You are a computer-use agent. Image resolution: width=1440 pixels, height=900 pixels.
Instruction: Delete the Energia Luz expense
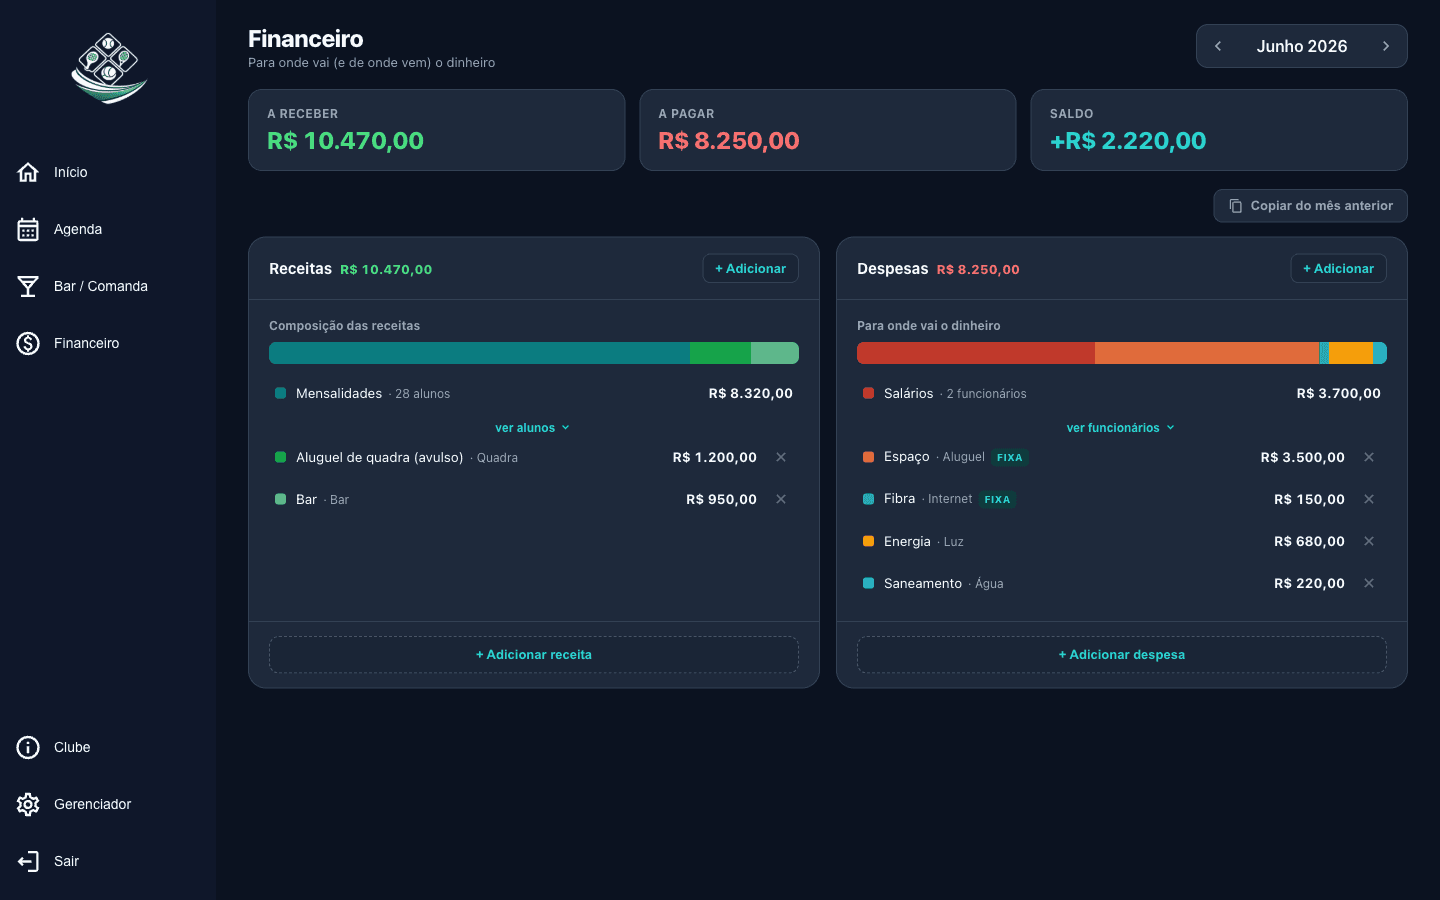click(x=1369, y=541)
